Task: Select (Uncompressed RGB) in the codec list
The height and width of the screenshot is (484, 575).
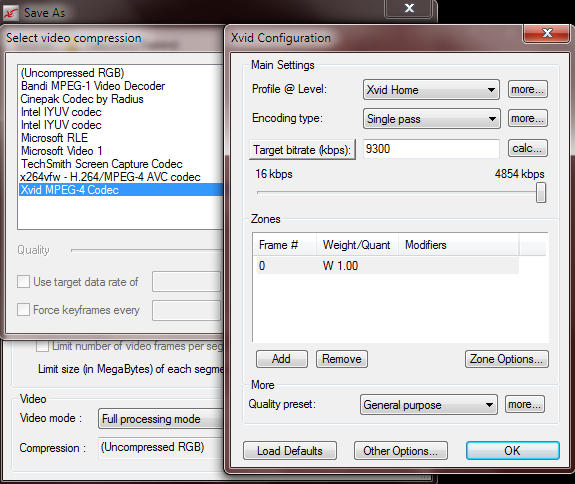Action: click(x=73, y=73)
